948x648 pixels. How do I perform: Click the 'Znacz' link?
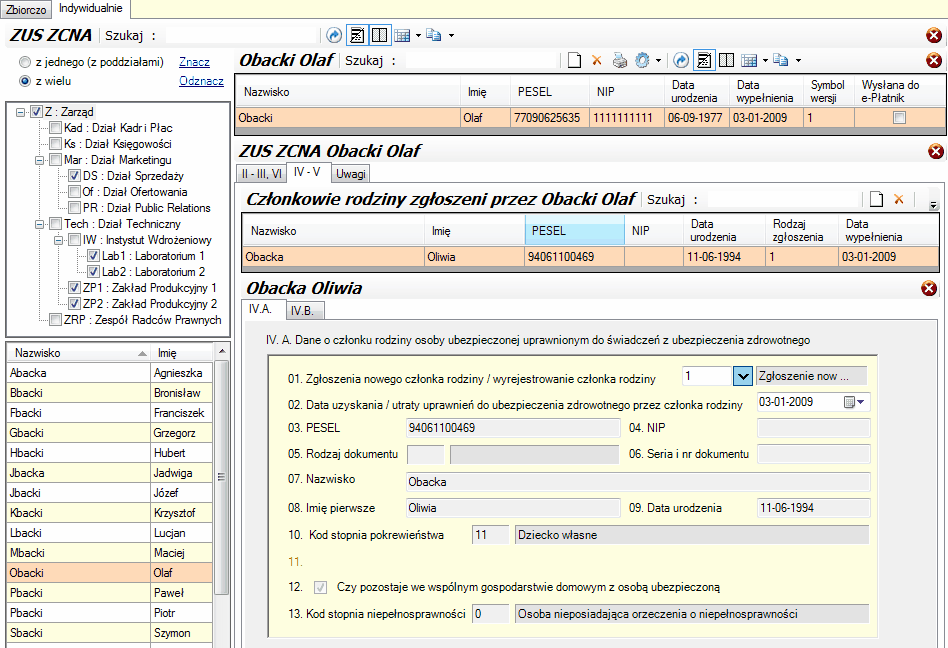tap(194, 62)
